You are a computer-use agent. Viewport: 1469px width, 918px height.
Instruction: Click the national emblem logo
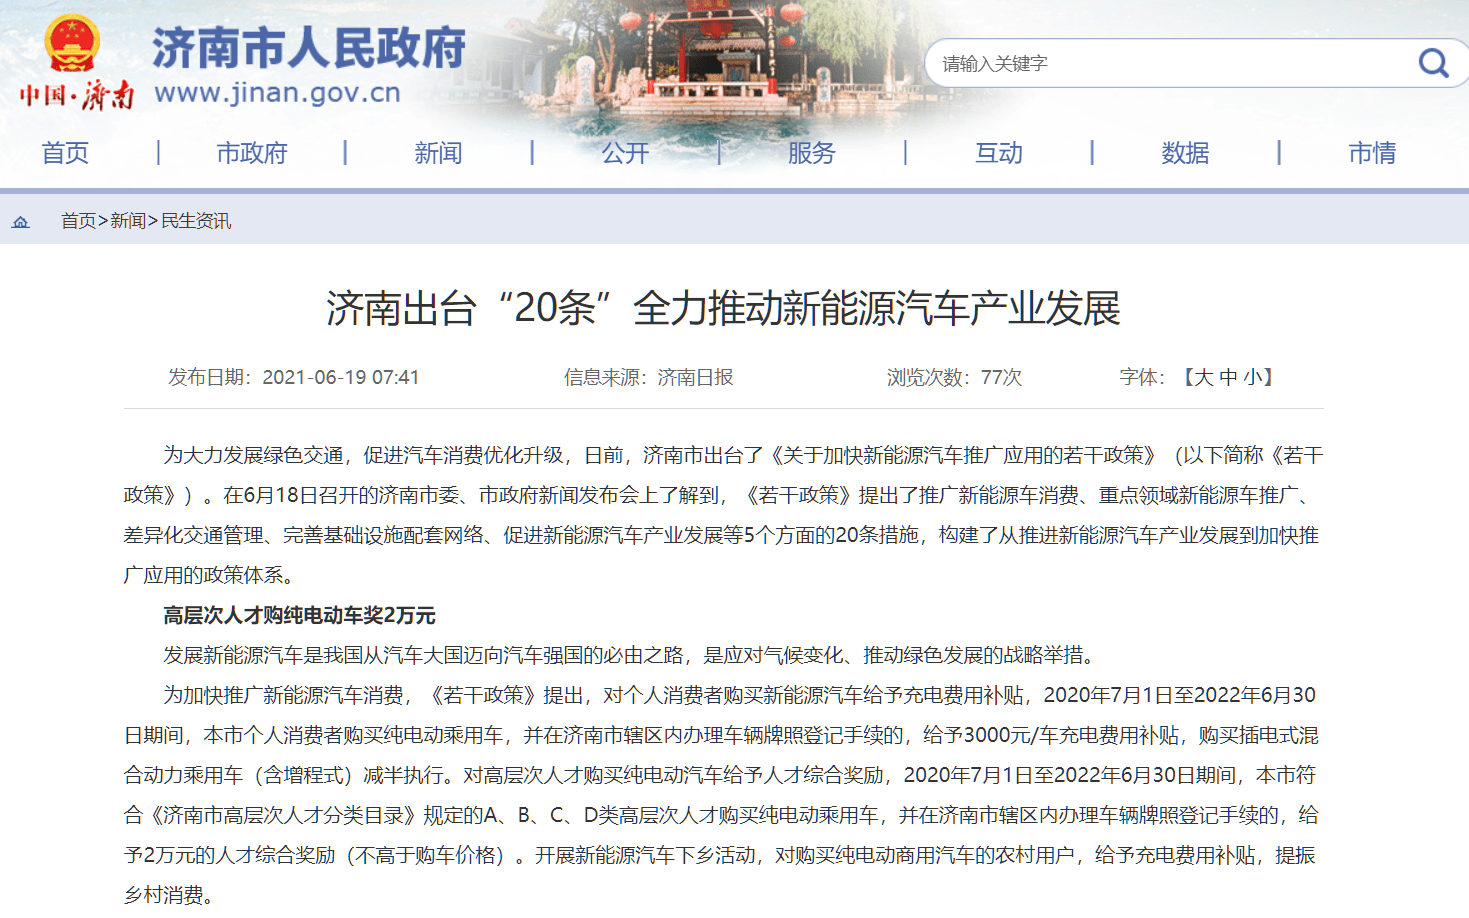(x=72, y=43)
